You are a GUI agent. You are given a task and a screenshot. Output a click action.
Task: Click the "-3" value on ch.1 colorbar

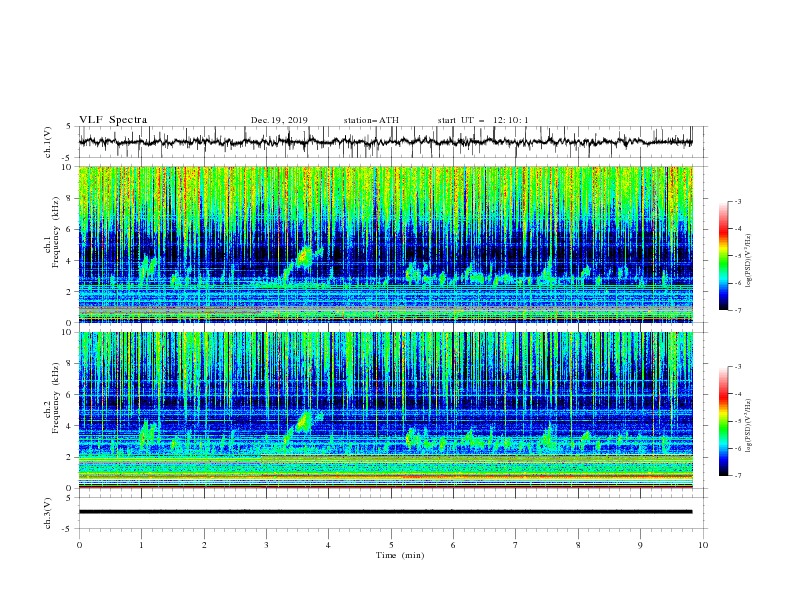point(737,201)
